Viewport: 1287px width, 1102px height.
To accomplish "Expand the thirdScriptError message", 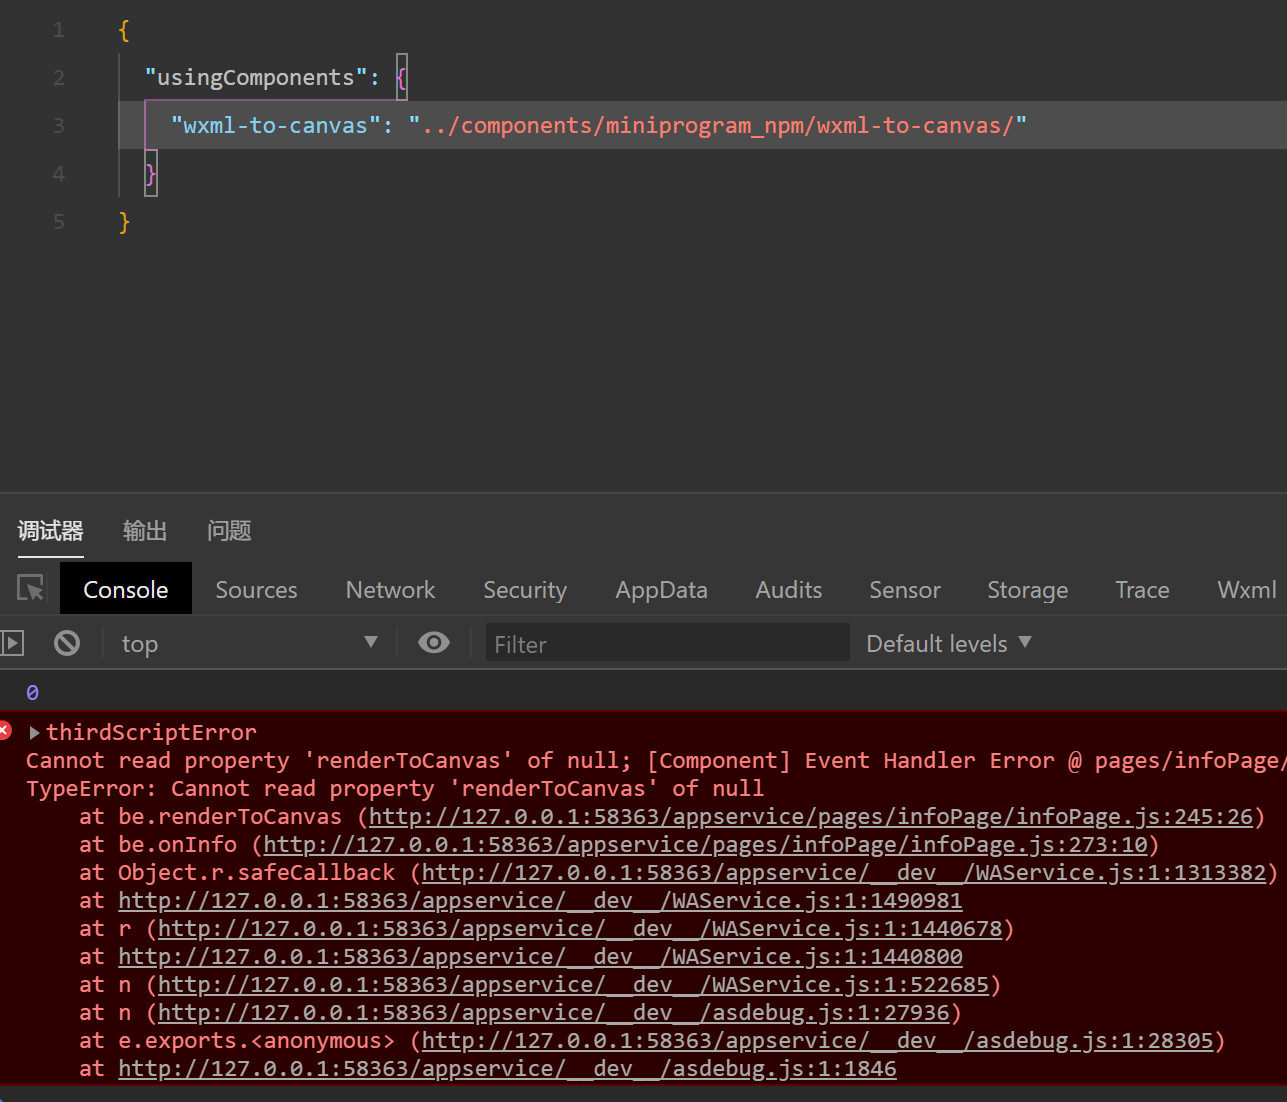I will click(35, 733).
